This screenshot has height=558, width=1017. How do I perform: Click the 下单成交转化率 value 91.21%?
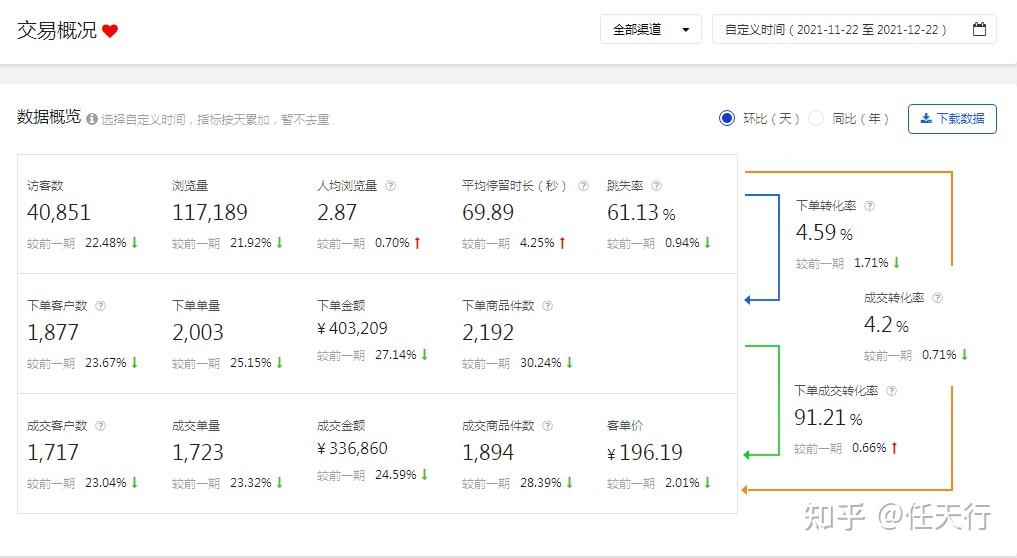point(828,417)
